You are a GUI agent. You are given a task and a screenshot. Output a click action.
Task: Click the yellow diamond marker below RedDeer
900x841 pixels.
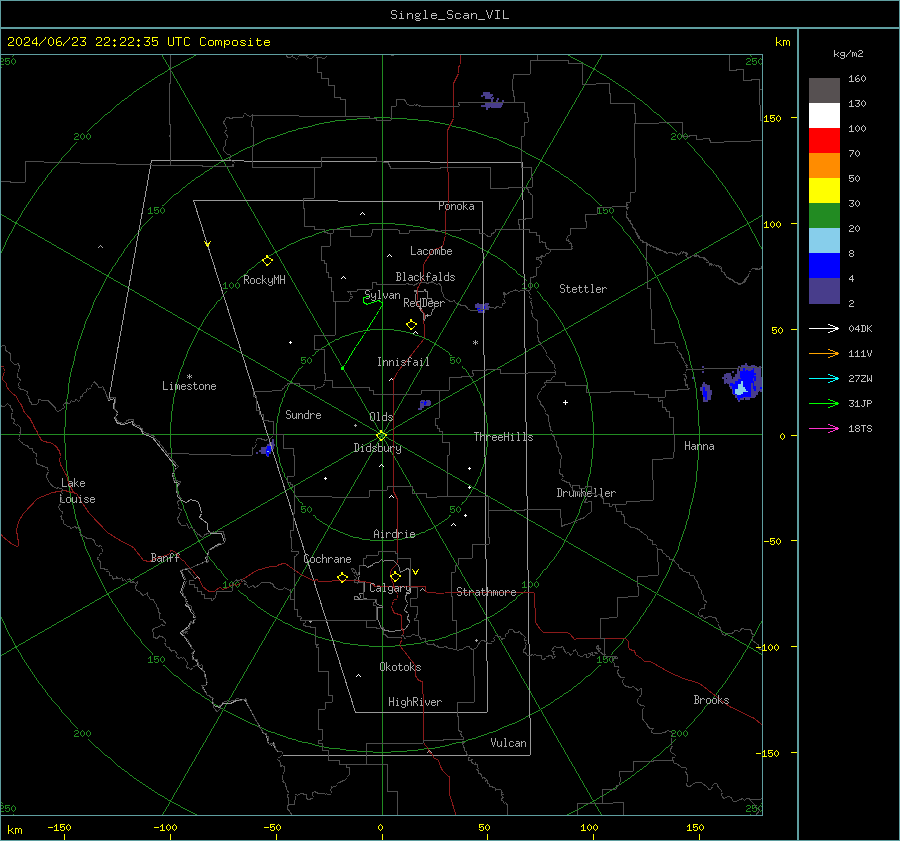[x=411, y=325]
